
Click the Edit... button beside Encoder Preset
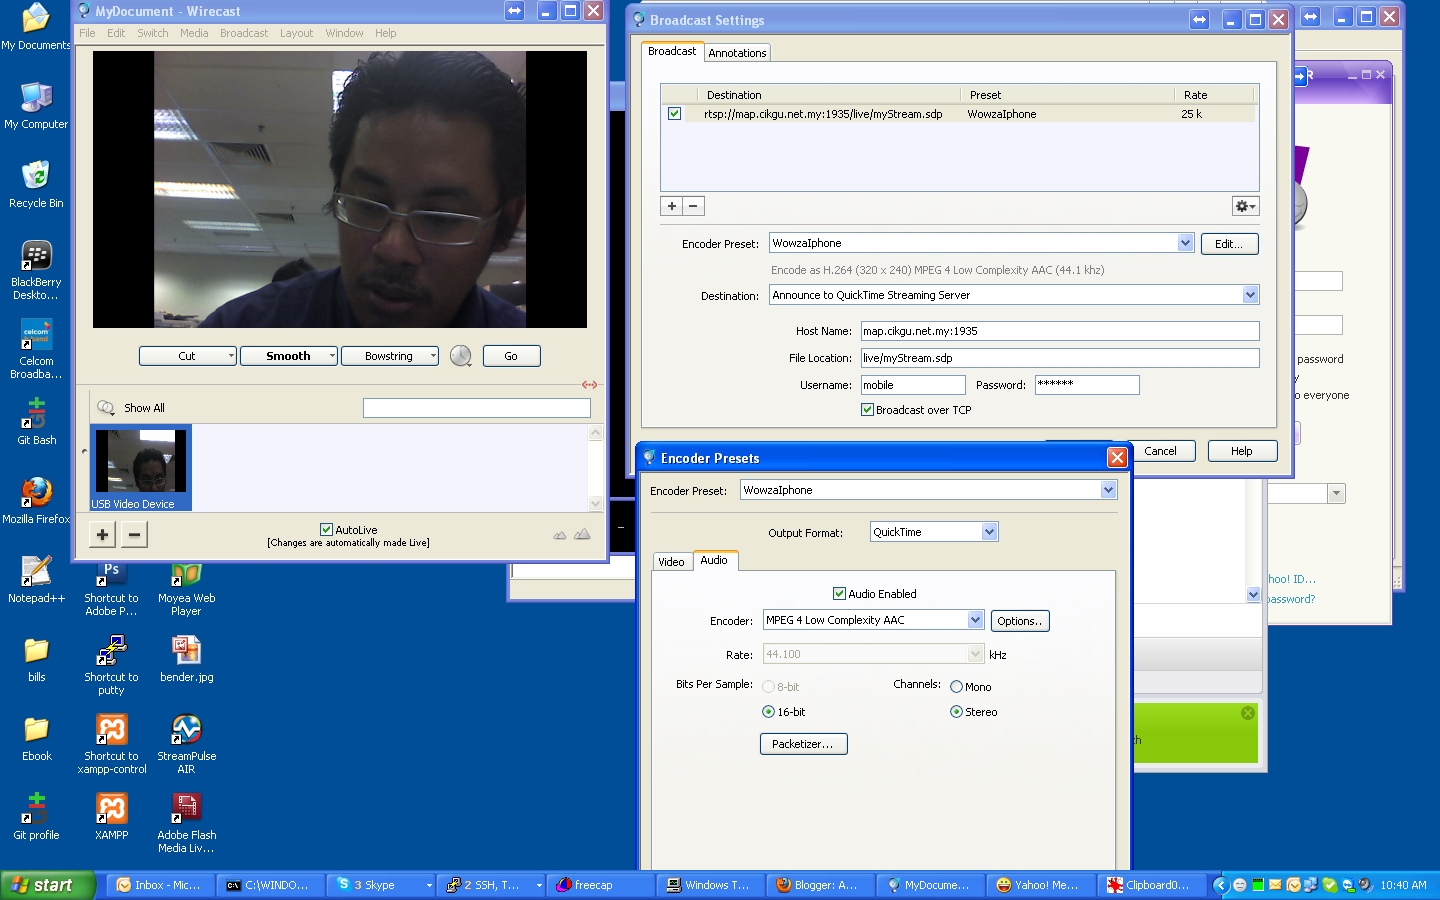(1229, 244)
